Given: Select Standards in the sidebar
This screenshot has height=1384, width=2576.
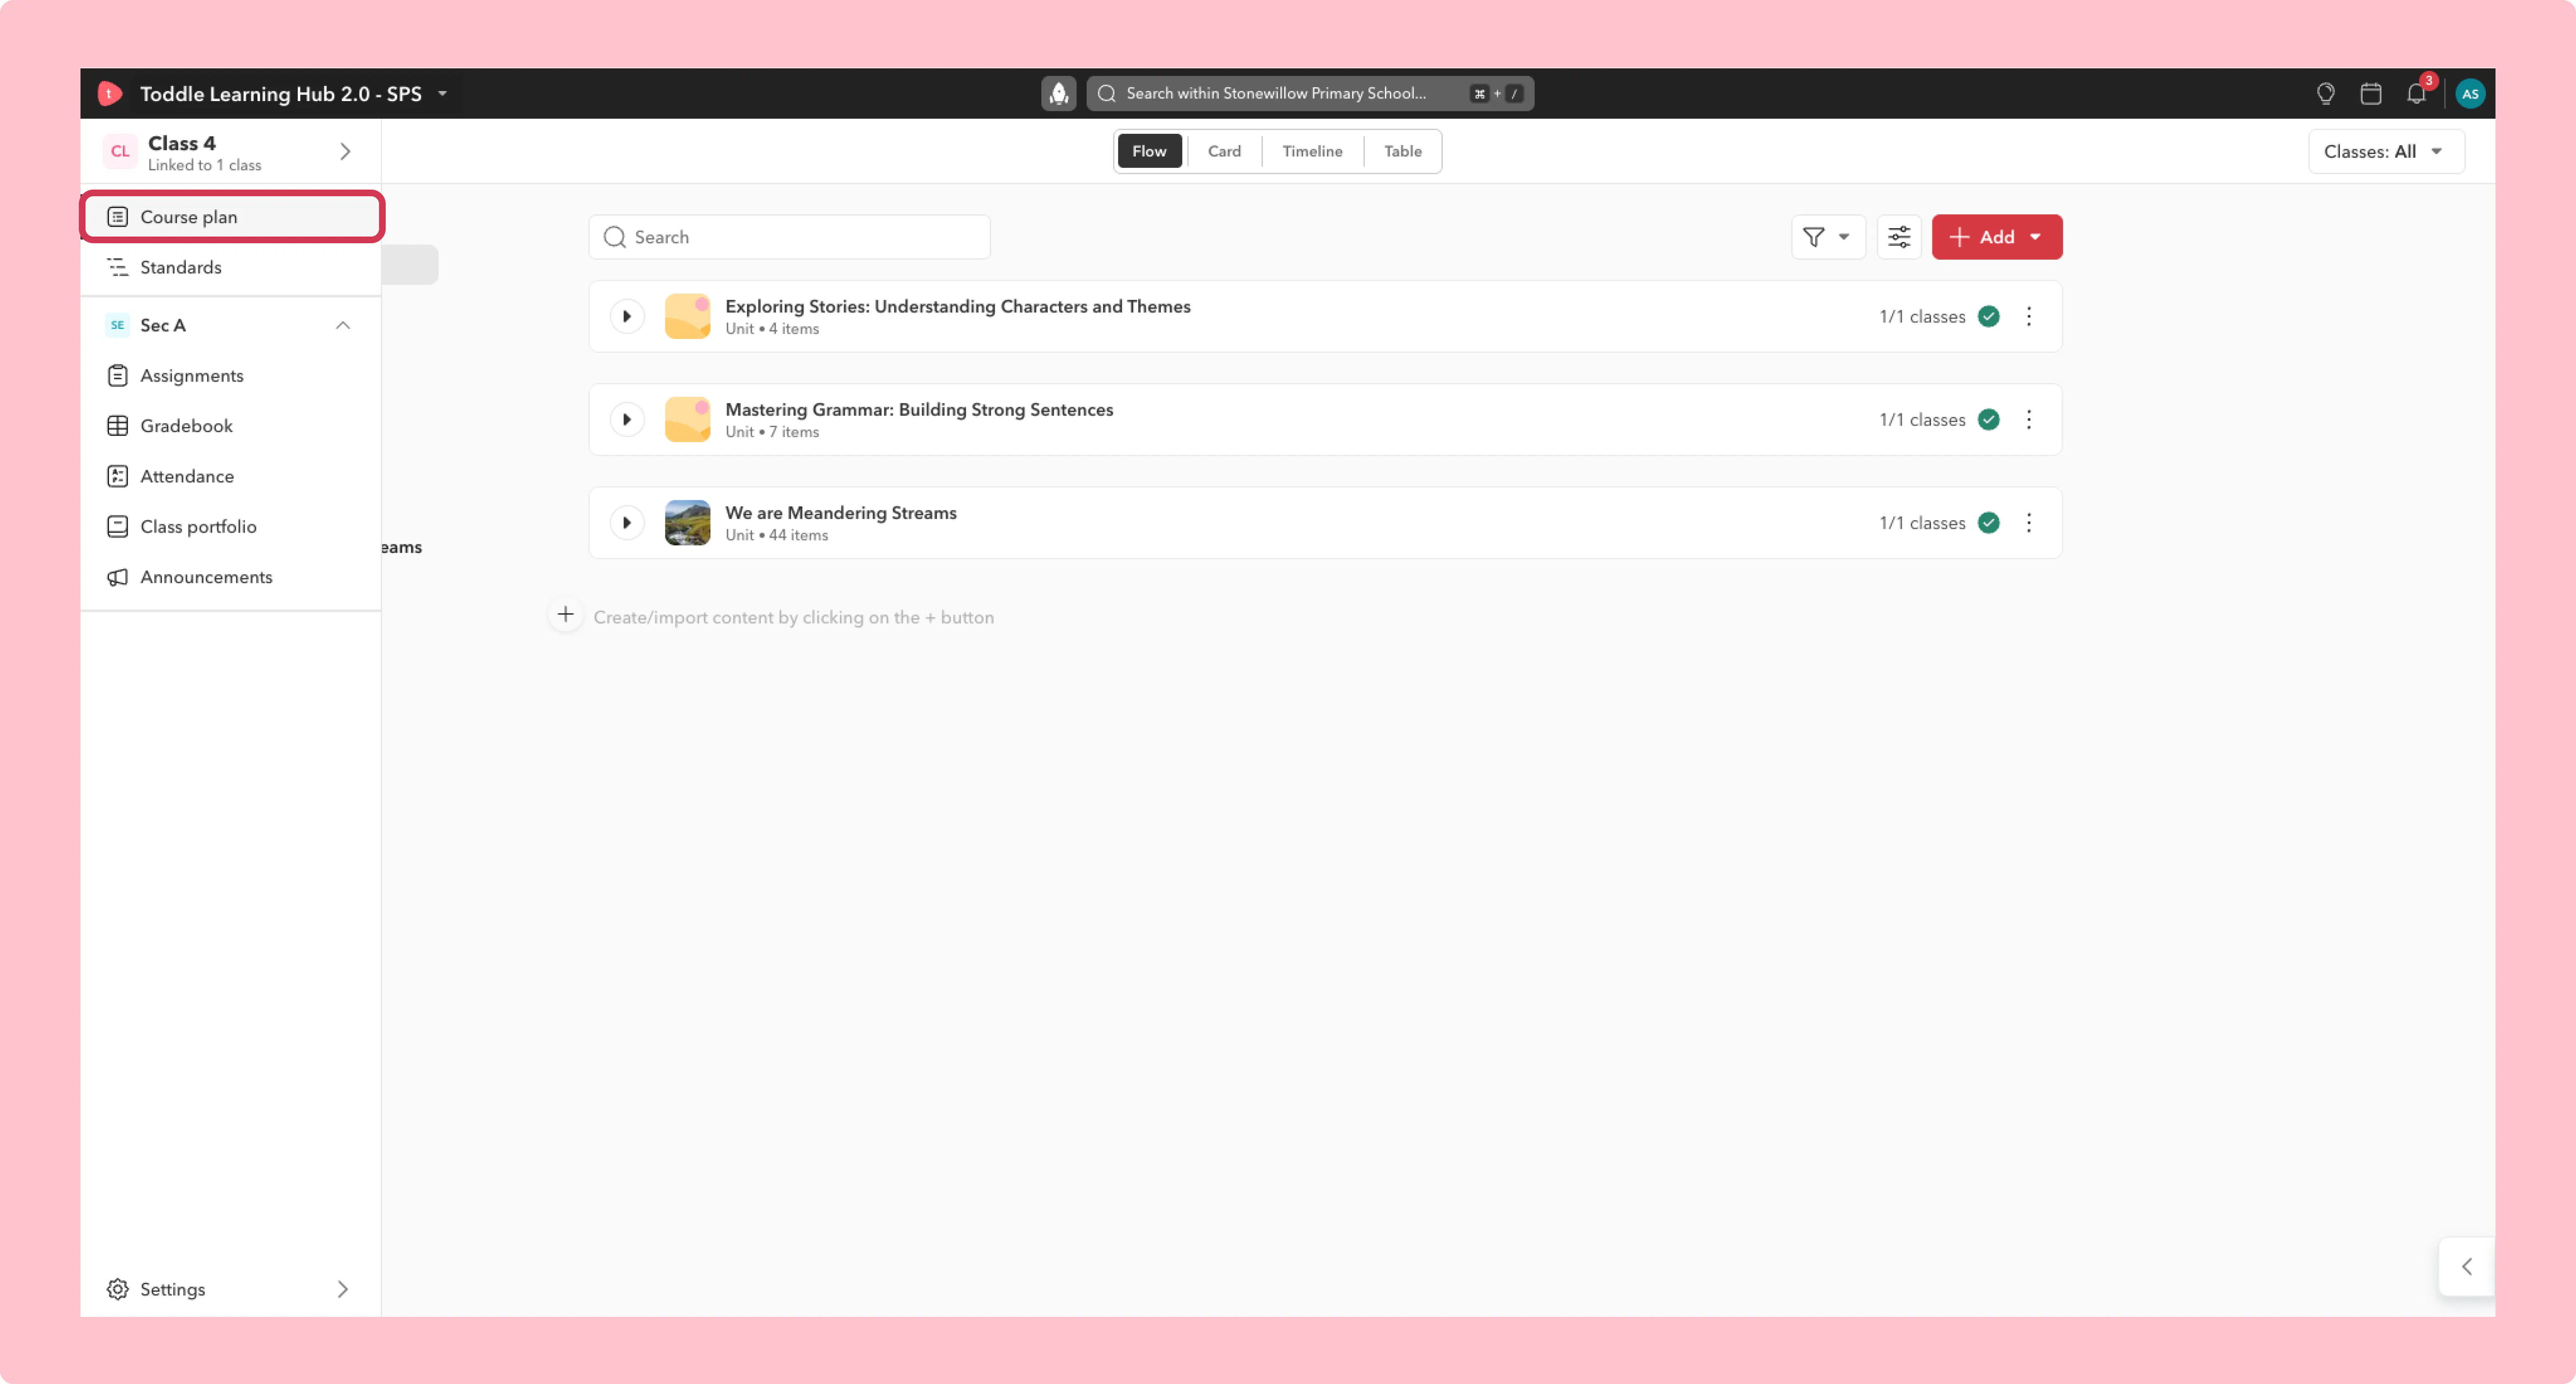Looking at the screenshot, I should 232,267.
